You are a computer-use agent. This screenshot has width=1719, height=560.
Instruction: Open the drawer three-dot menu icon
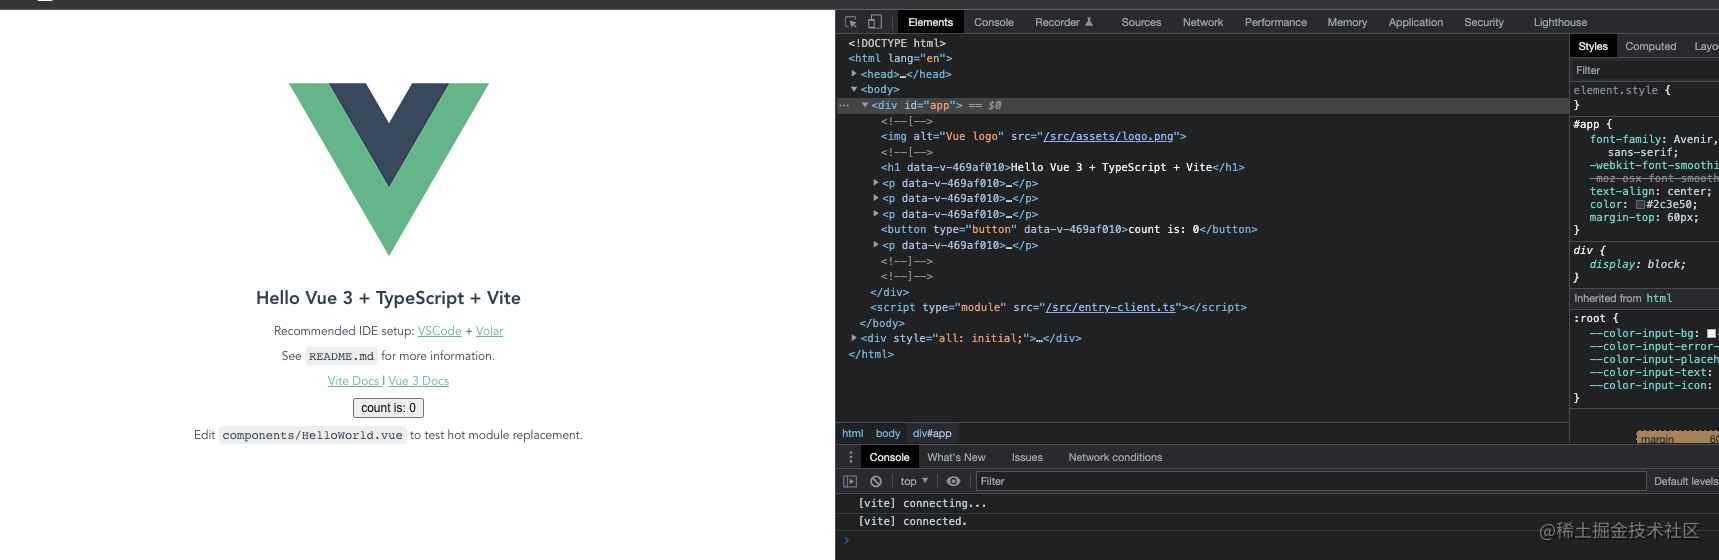click(851, 457)
